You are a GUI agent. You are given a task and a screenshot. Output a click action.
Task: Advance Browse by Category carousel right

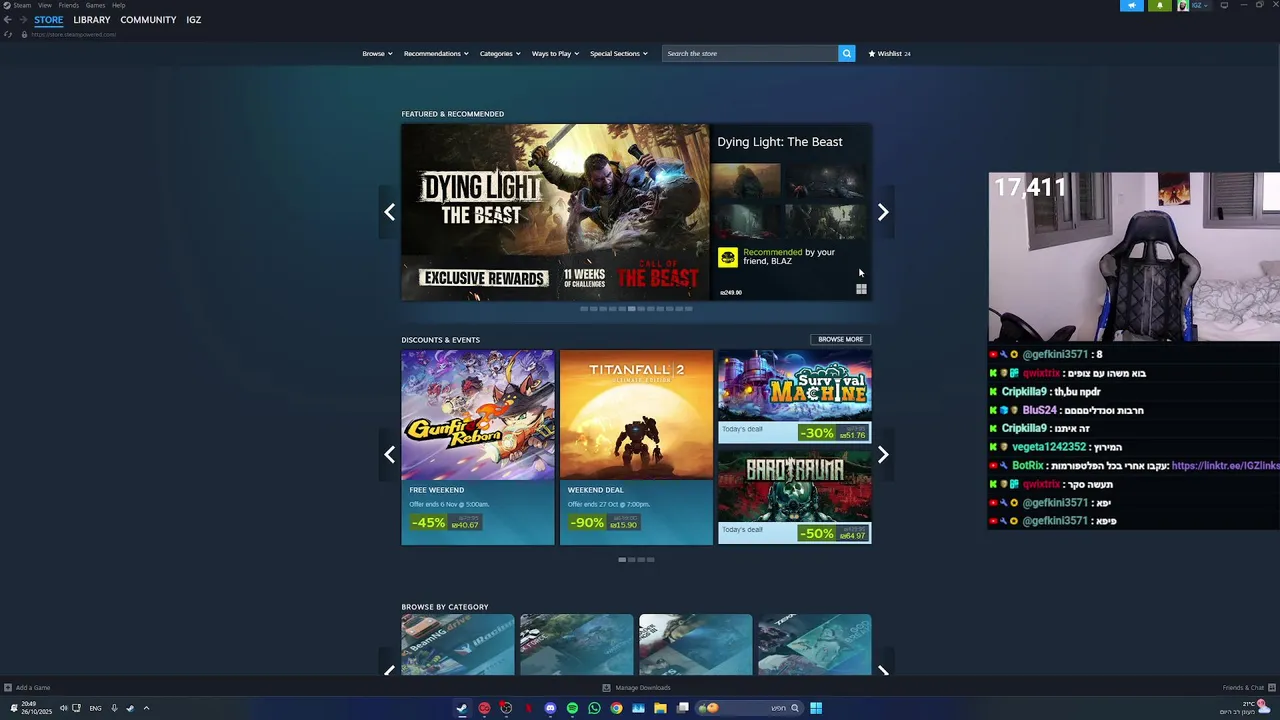click(x=883, y=670)
